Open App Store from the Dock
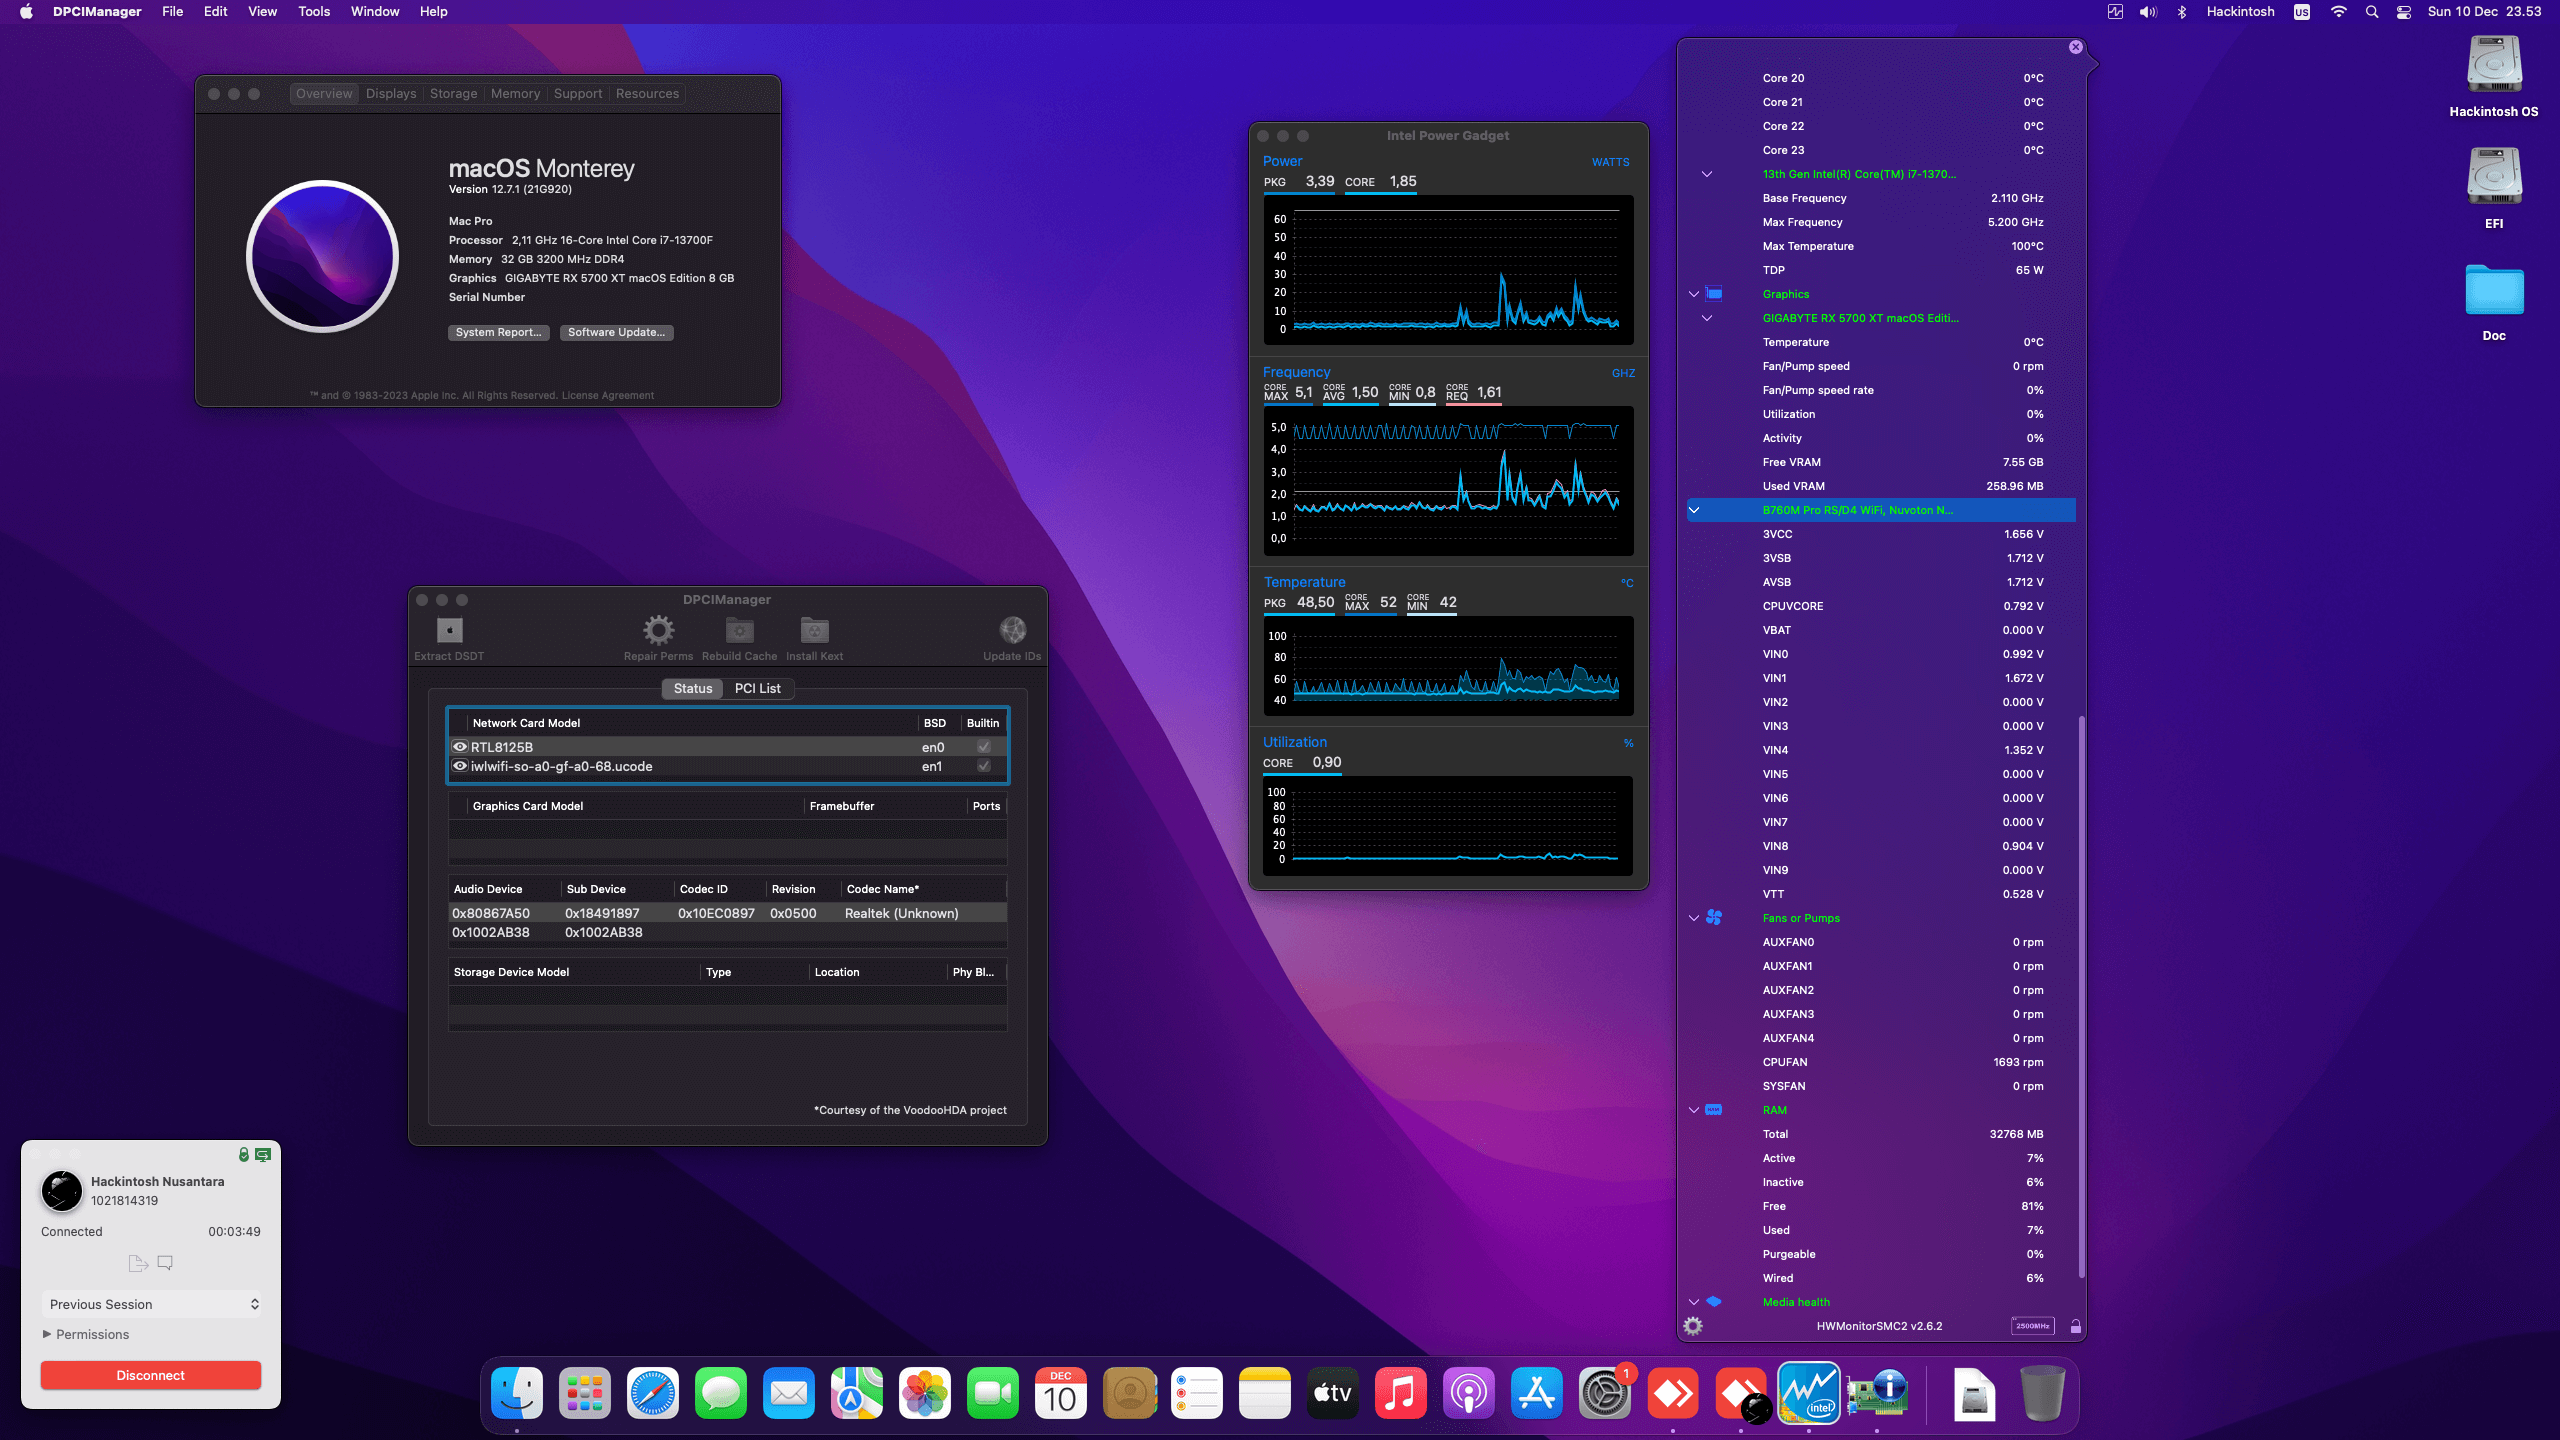Image resolution: width=2560 pixels, height=1440 pixels. tap(1537, 1393)
